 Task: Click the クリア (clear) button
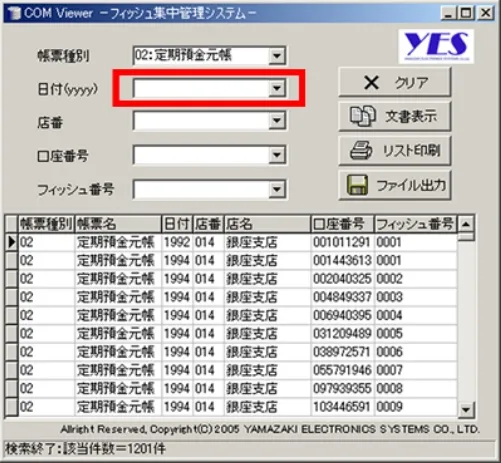[395, 82]
